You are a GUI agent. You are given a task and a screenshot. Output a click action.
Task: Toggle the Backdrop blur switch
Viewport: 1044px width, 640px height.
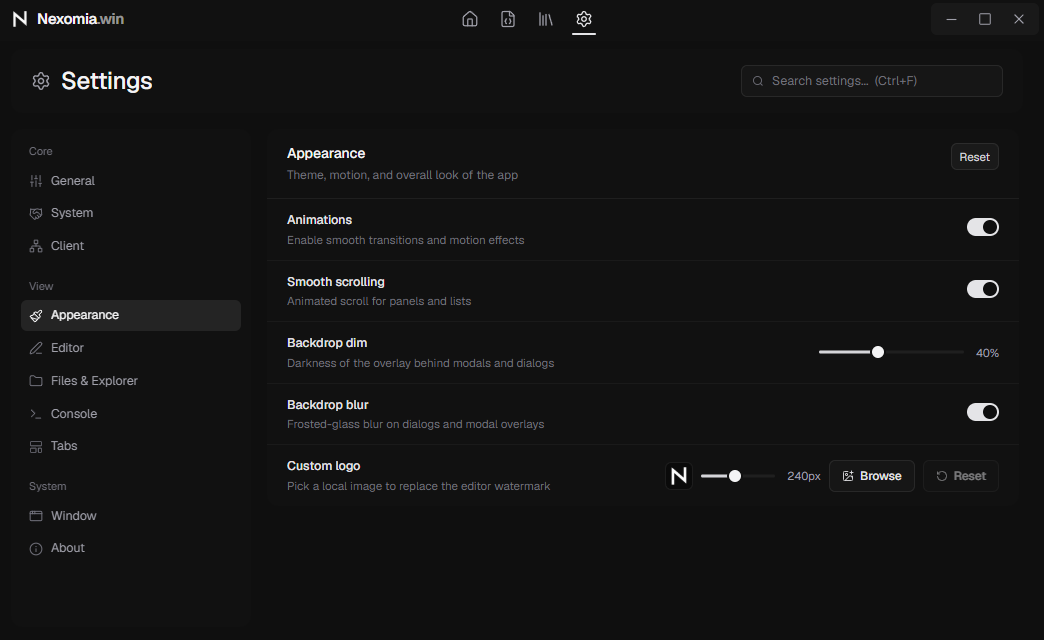[983, 412]
